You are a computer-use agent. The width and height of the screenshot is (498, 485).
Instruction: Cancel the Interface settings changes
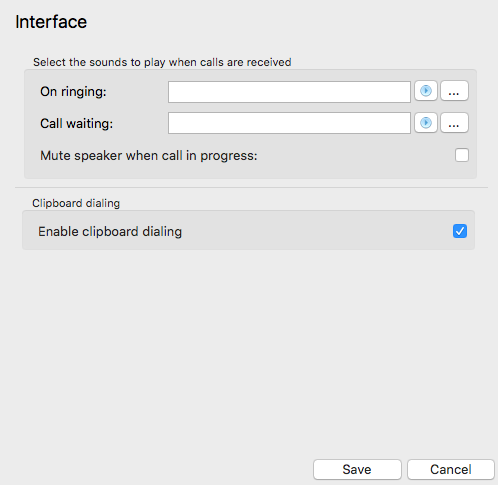pyautogui.click(x=450, y=469)
